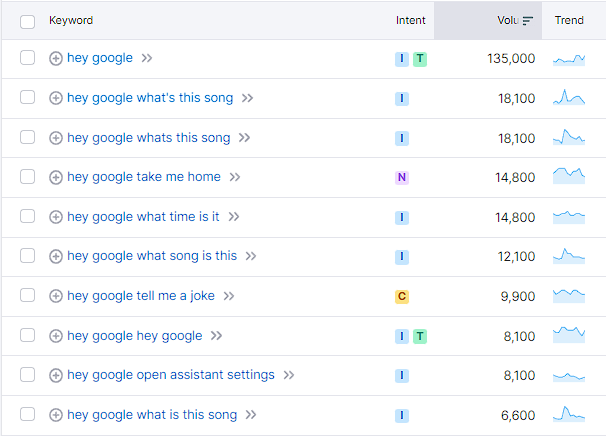
Task: Click 'I' badge for 'open assistant settings' row
Action: (x=402, y=376)
